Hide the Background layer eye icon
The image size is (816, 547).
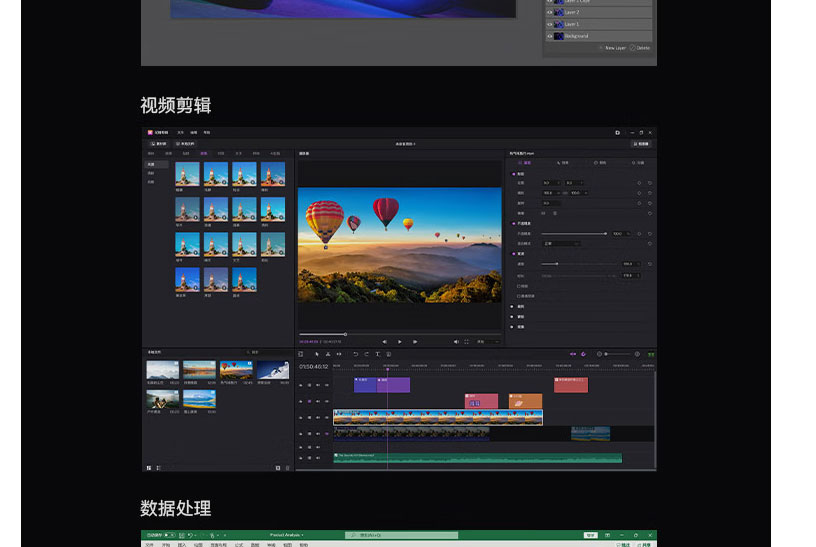550,36
